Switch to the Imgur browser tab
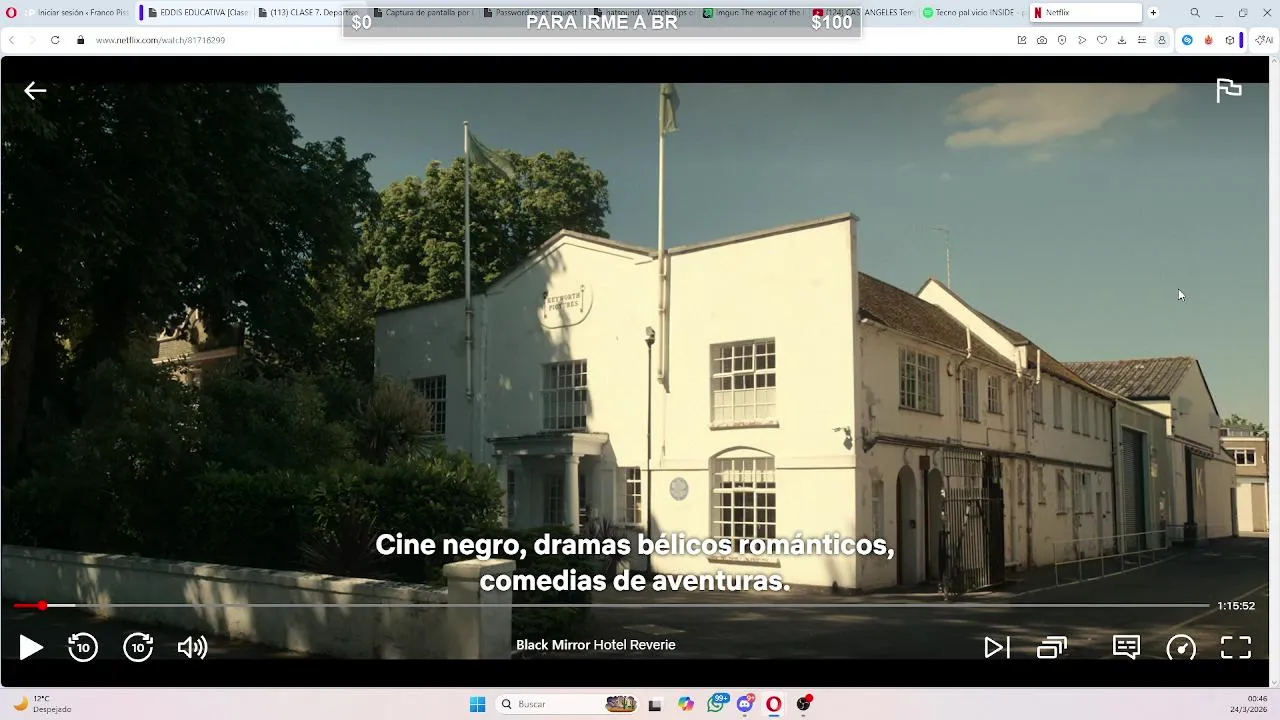 tap(752, 13)
